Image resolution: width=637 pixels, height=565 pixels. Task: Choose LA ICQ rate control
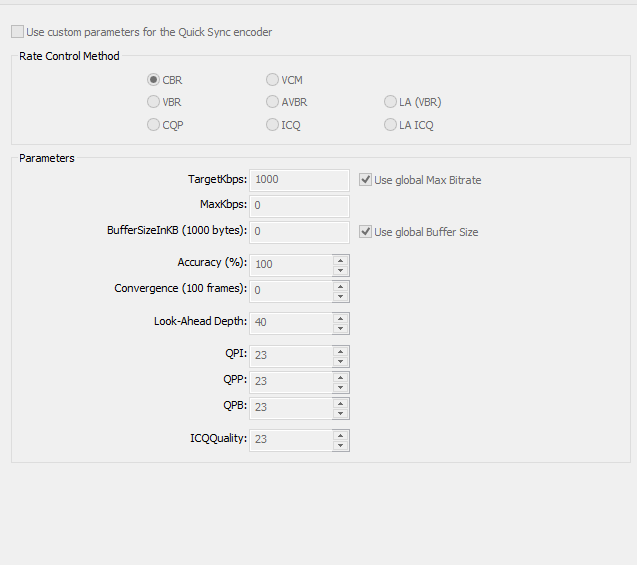(390, 124)
